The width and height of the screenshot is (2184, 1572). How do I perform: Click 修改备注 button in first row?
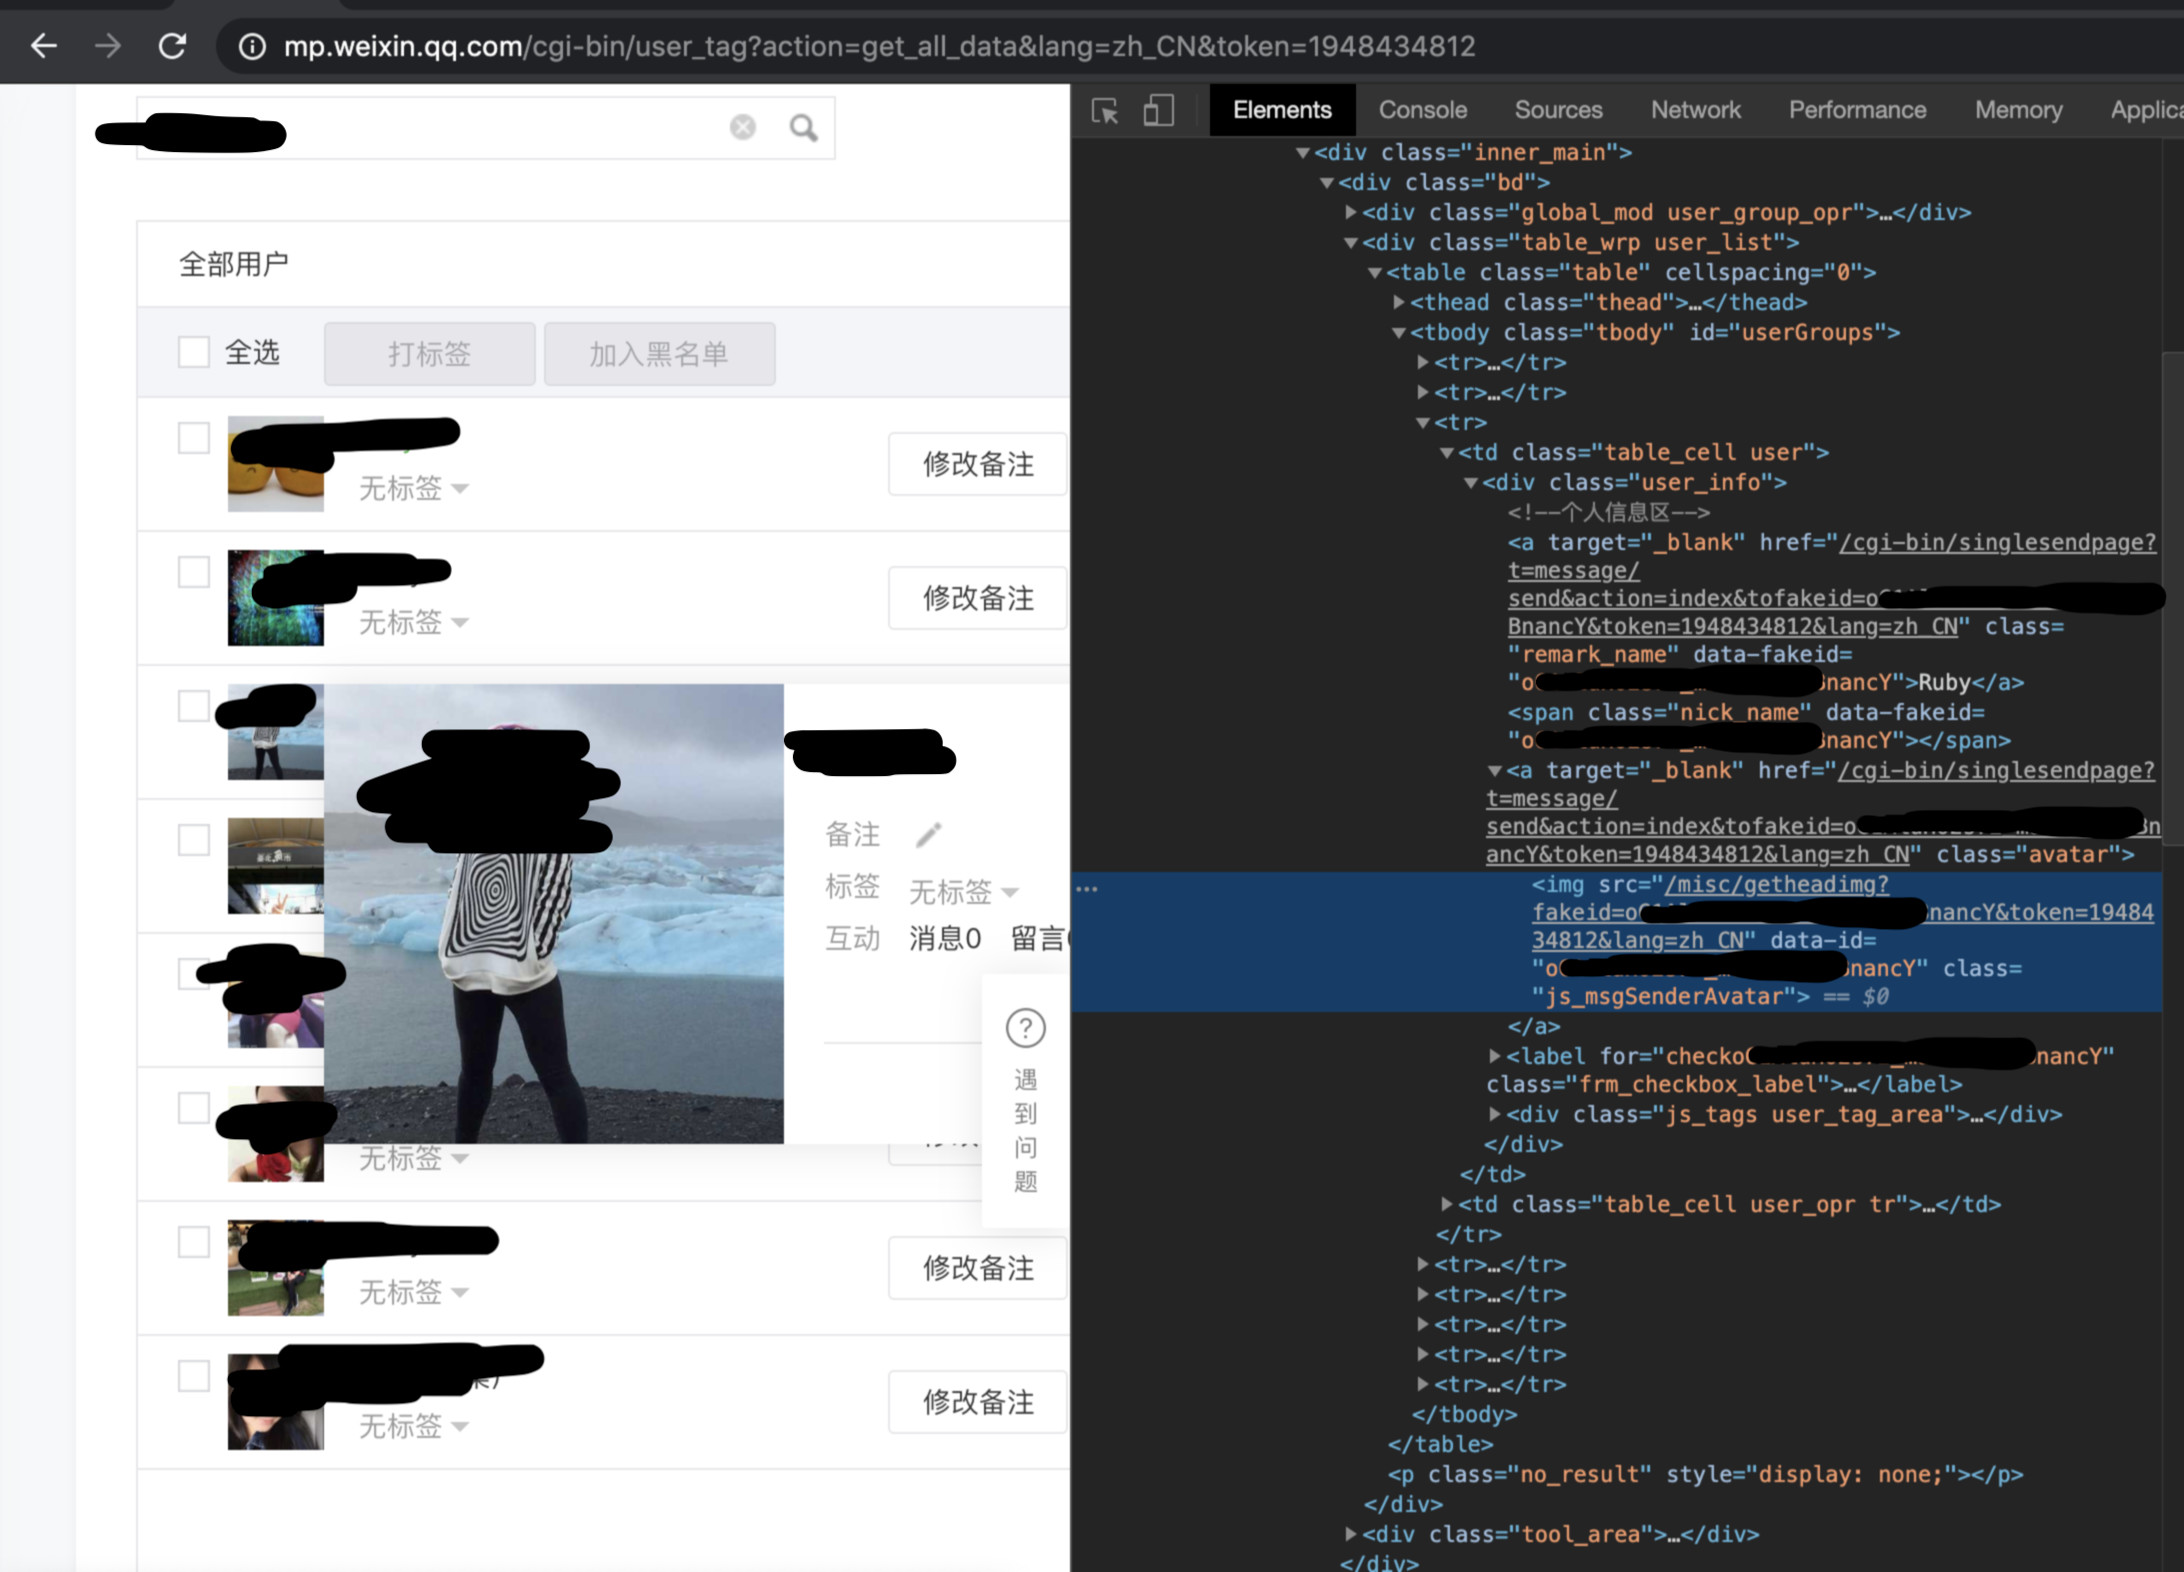click(x=977, y=464)
